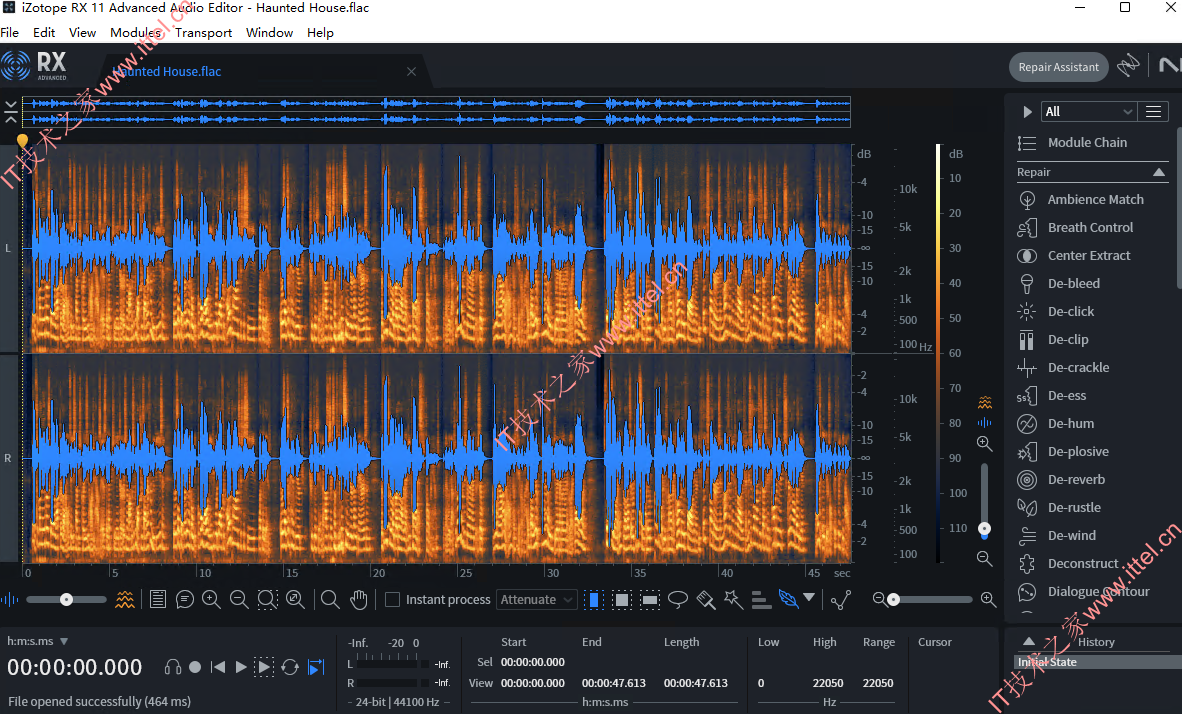This screenshot has width=1182, height=714.
Task: Toggle input monitoring headphones
Action: [x=173, y=667]
